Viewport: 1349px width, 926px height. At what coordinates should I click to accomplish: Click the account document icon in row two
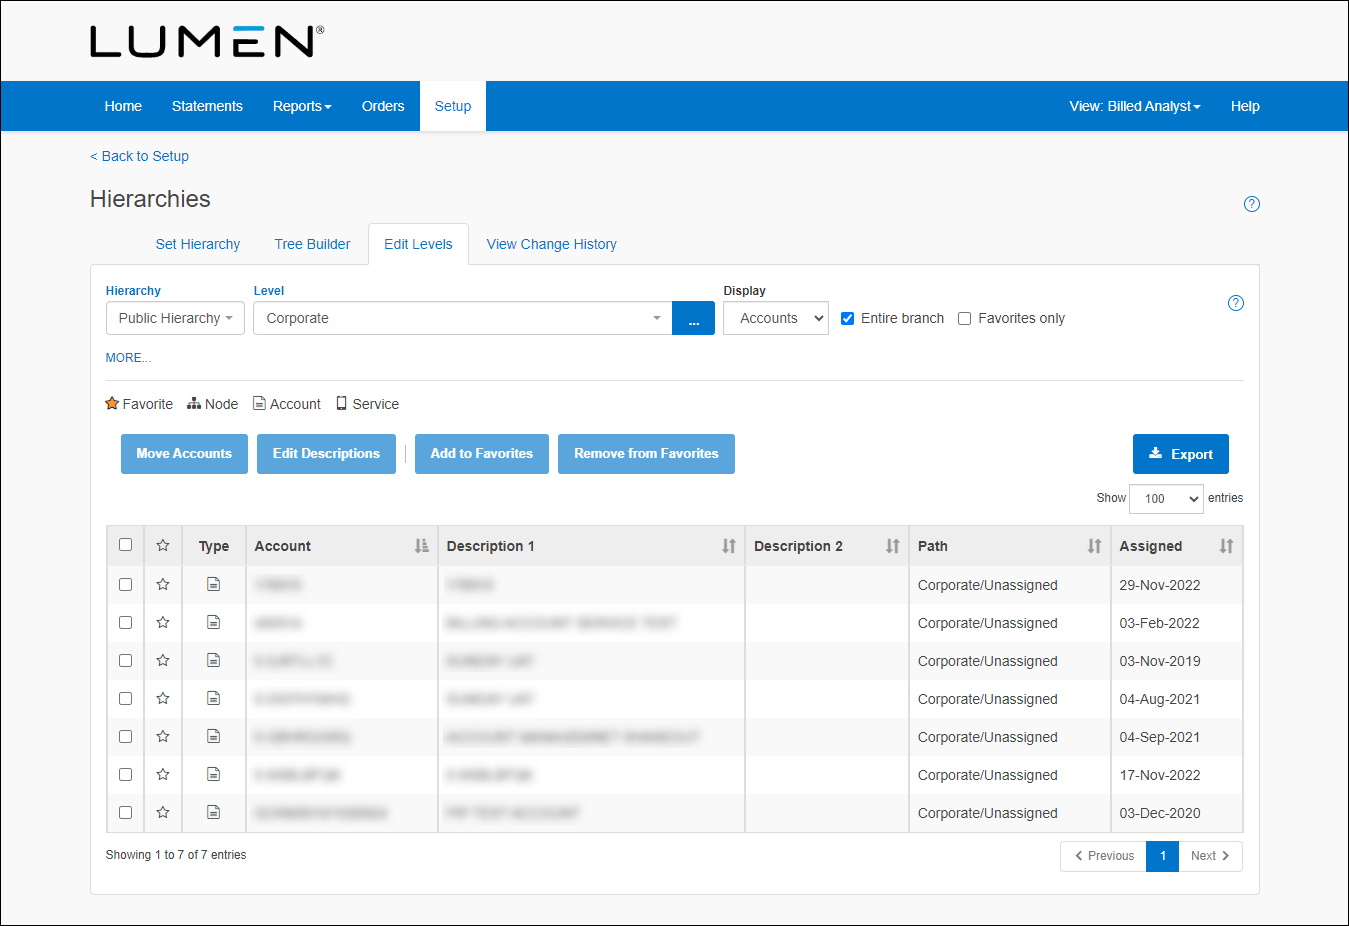(x=213, y=622)
